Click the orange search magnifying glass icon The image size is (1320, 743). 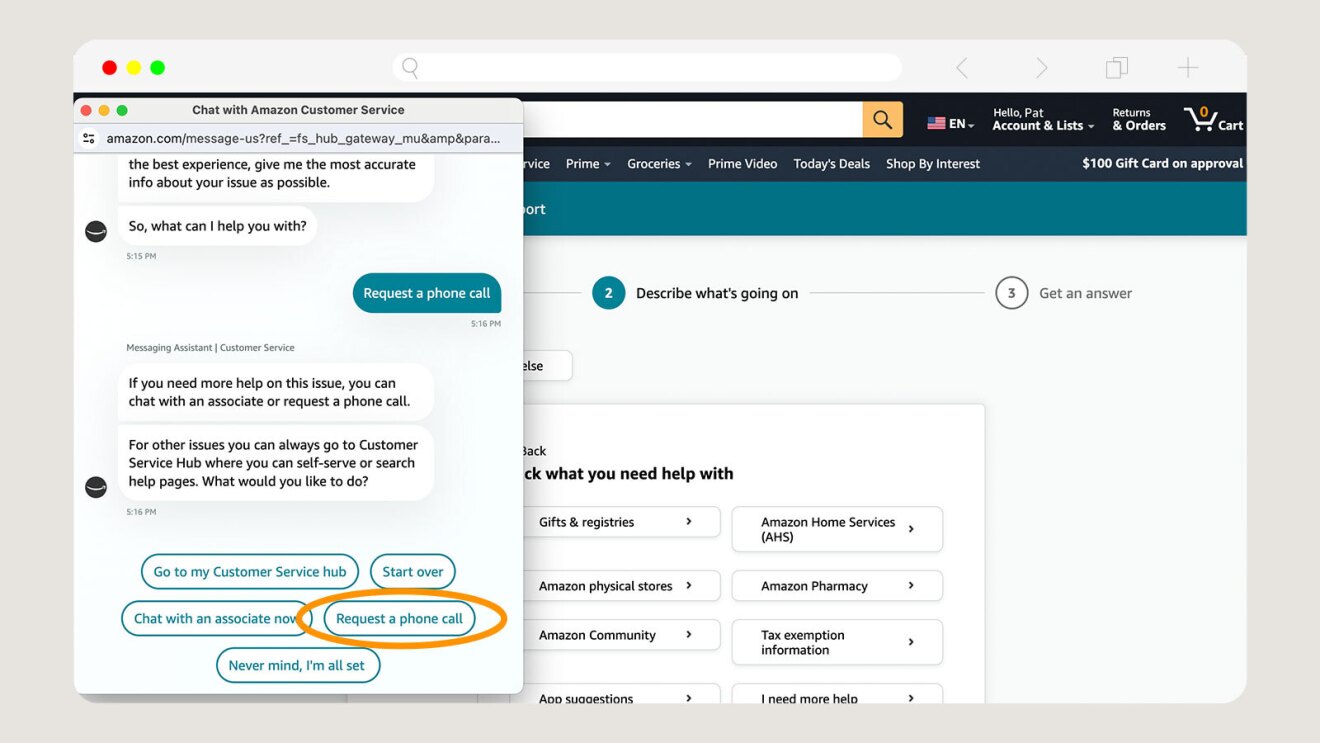882,119
